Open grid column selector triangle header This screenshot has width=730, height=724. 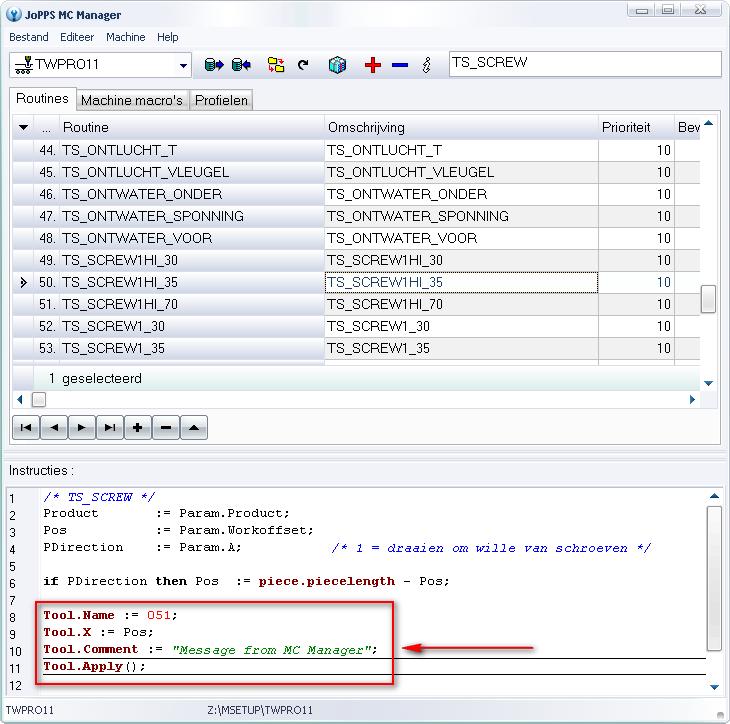[23, 127]
